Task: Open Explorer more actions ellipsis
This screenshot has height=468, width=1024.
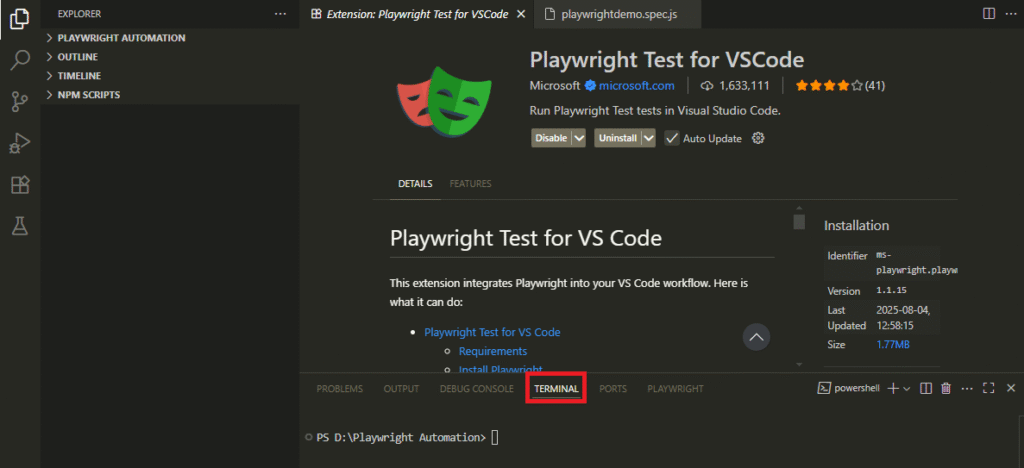Action: click(280, 14)
